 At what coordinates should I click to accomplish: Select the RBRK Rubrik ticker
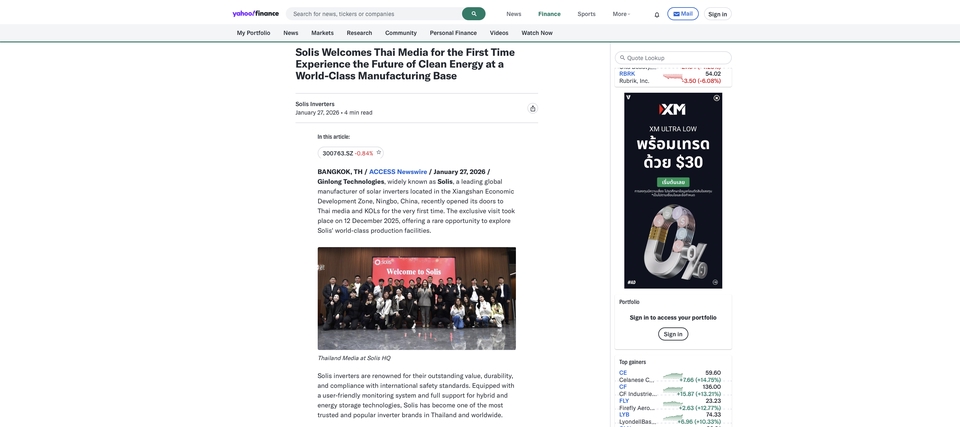point(627,74)
